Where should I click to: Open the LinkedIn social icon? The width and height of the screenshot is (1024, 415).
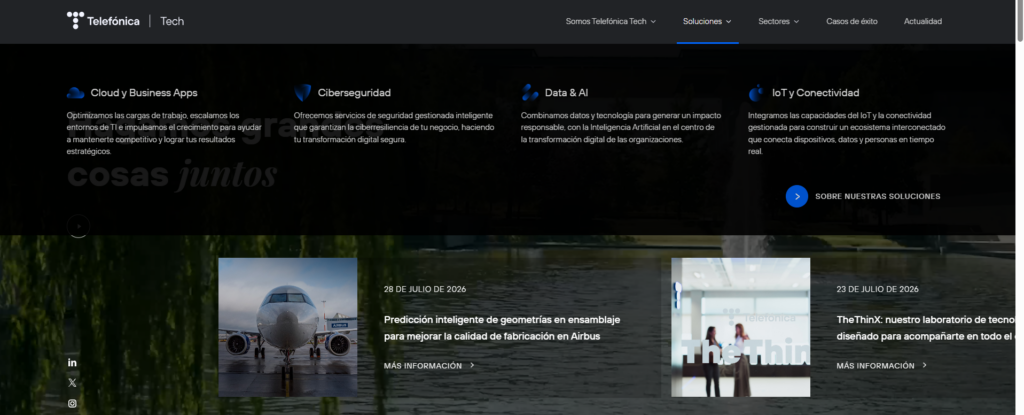click(x=72, y=363)
